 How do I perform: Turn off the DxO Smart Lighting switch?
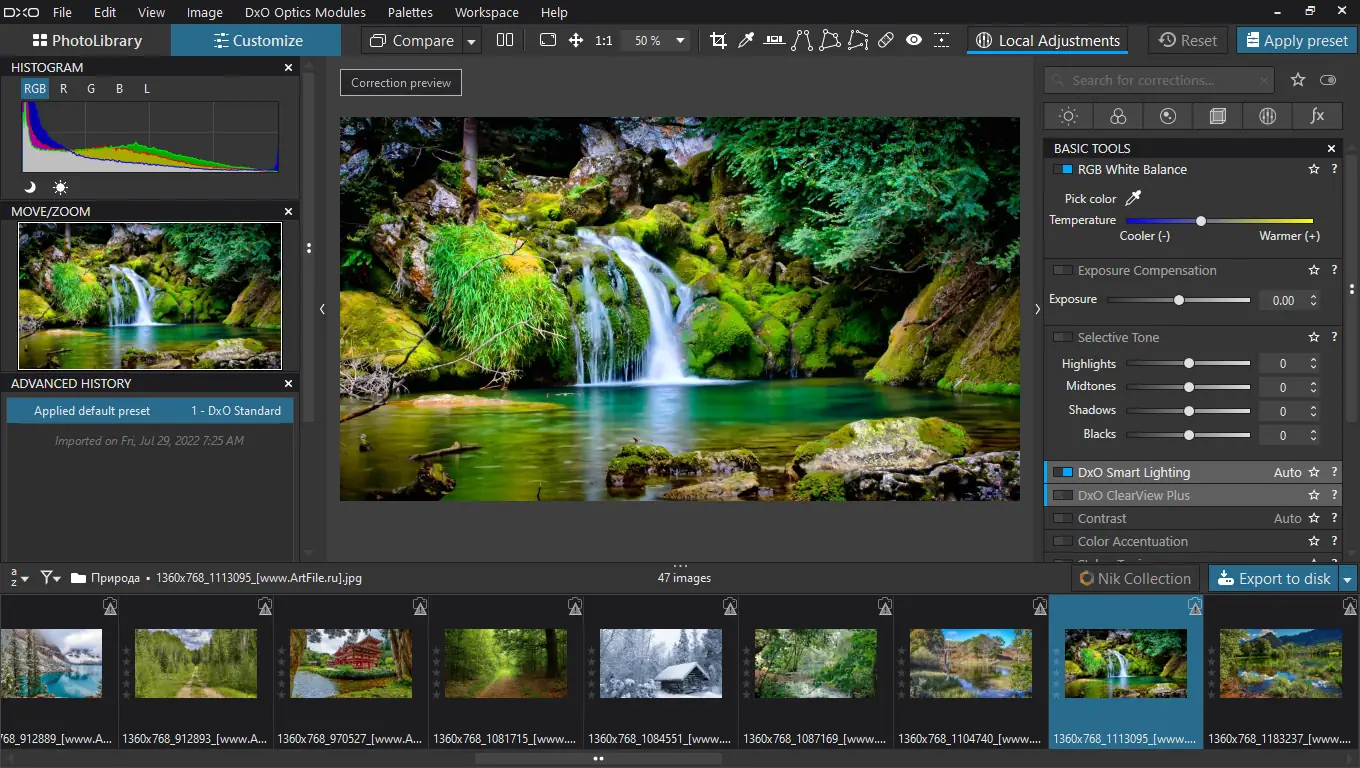pos(1063,473)
